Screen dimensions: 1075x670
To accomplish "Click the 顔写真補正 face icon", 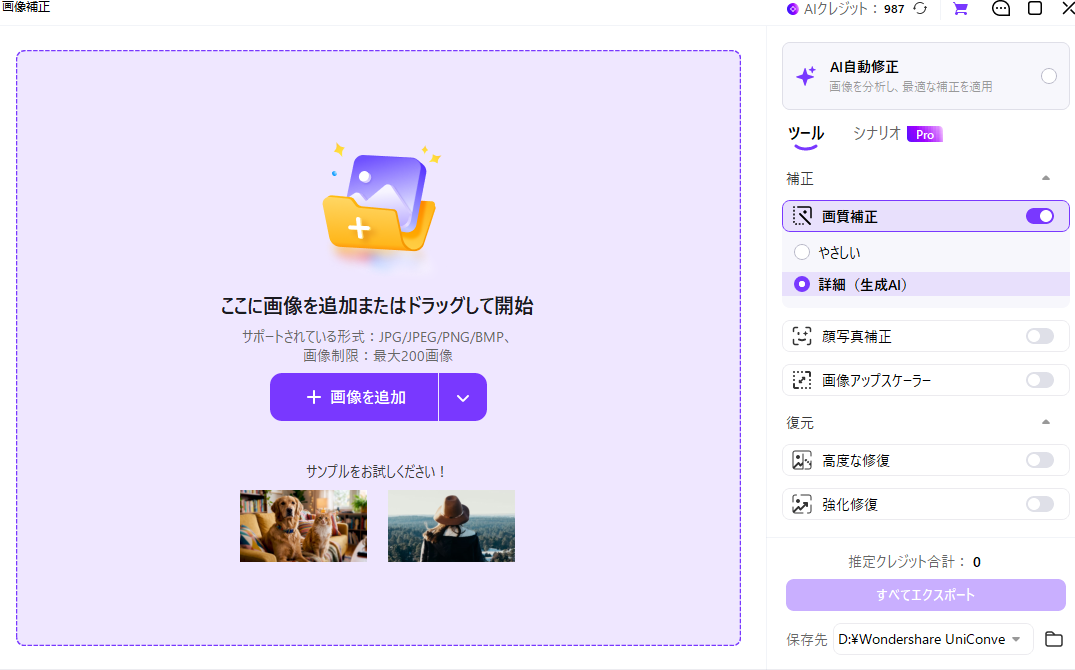I will click(x=802, y=336).
